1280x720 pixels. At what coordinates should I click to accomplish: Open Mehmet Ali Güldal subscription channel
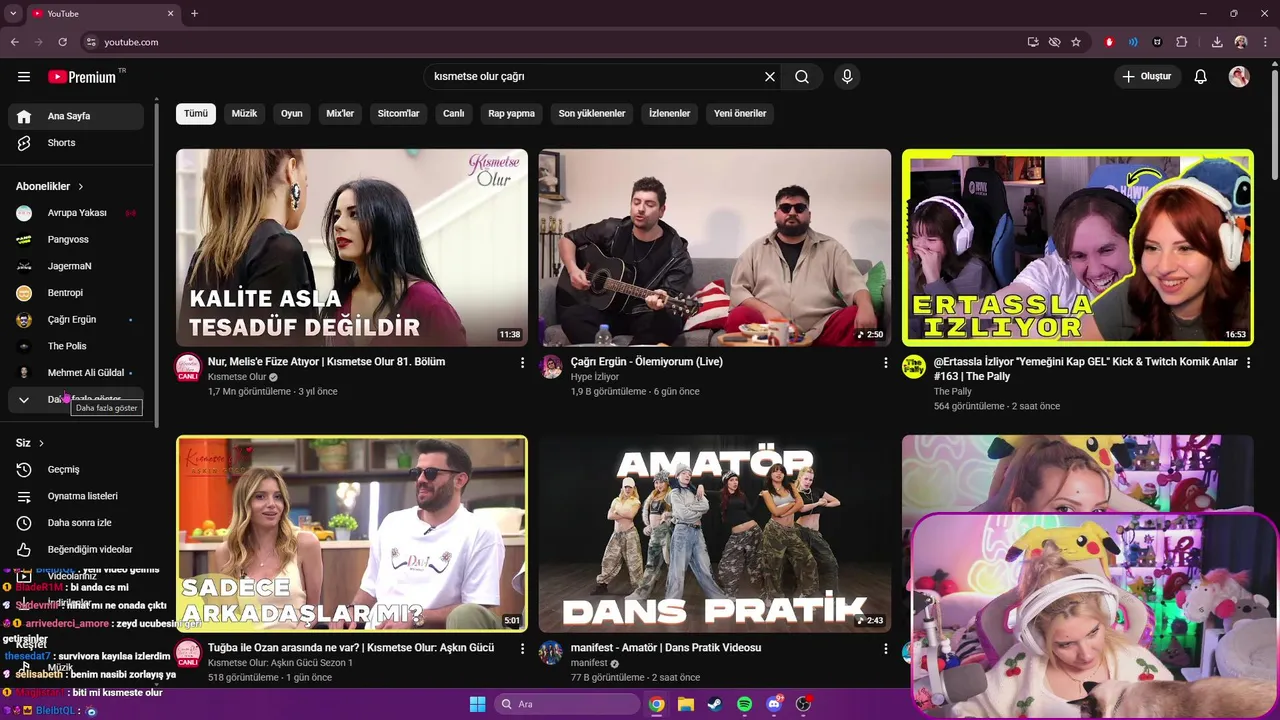(x=76, y=373)
